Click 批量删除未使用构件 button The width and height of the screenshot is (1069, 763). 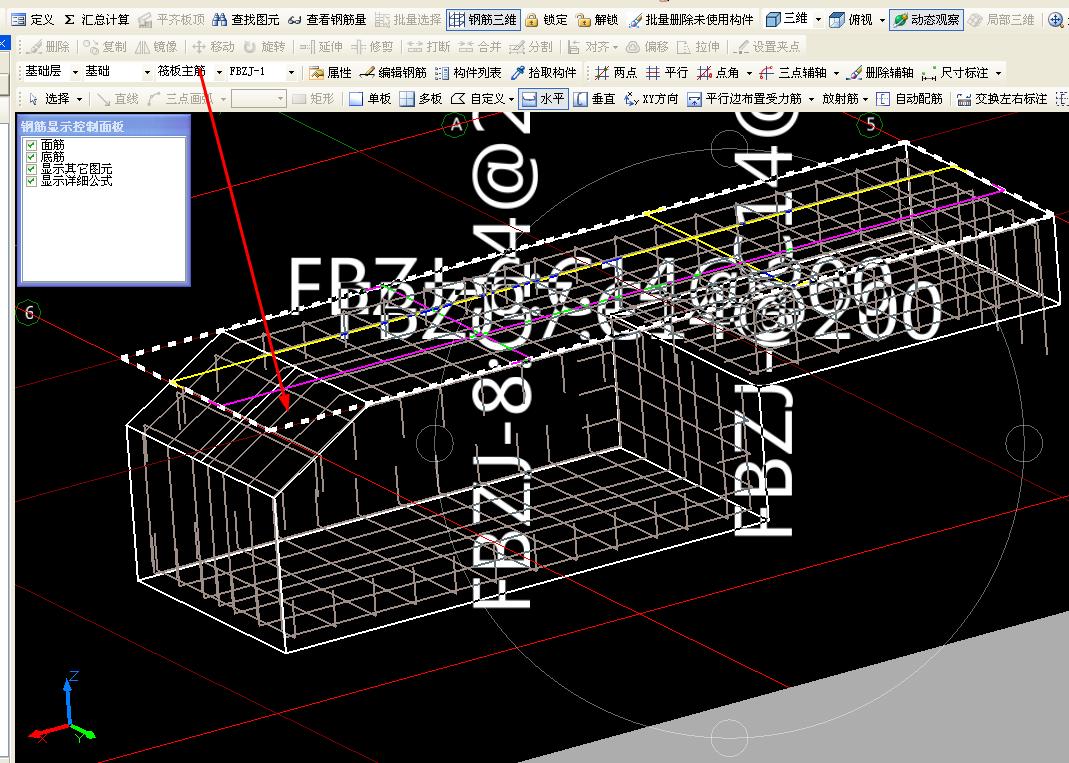pyautogui.click(x=691, y=20)
